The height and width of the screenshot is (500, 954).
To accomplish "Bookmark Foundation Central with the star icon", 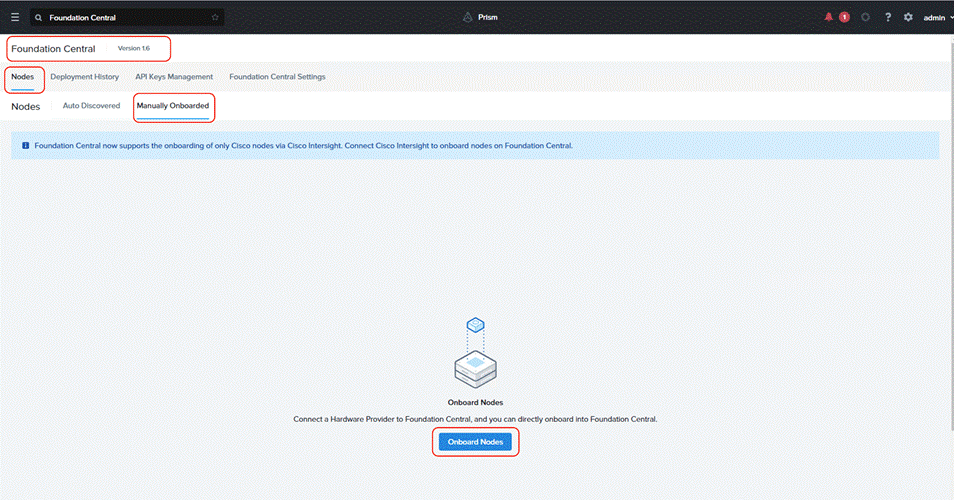I will pyautogui.click(x=215, y=18).
